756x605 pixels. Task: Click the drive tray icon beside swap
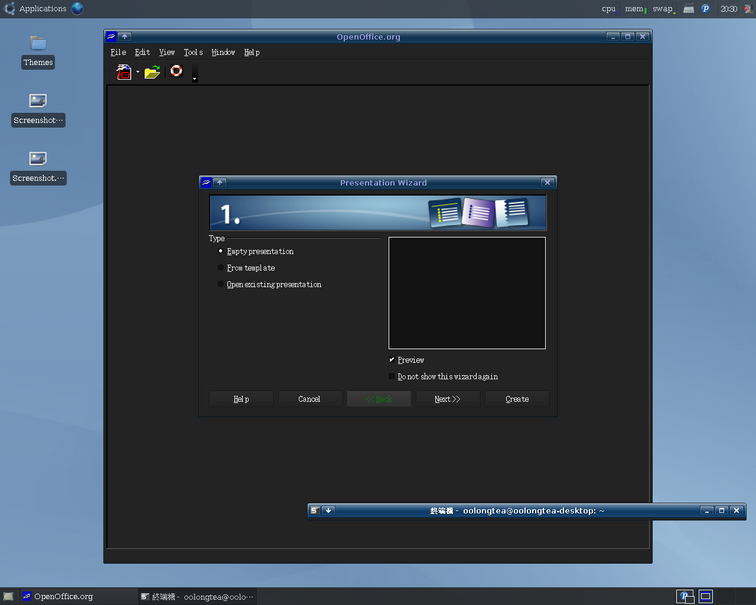click(x=688, y=9)
